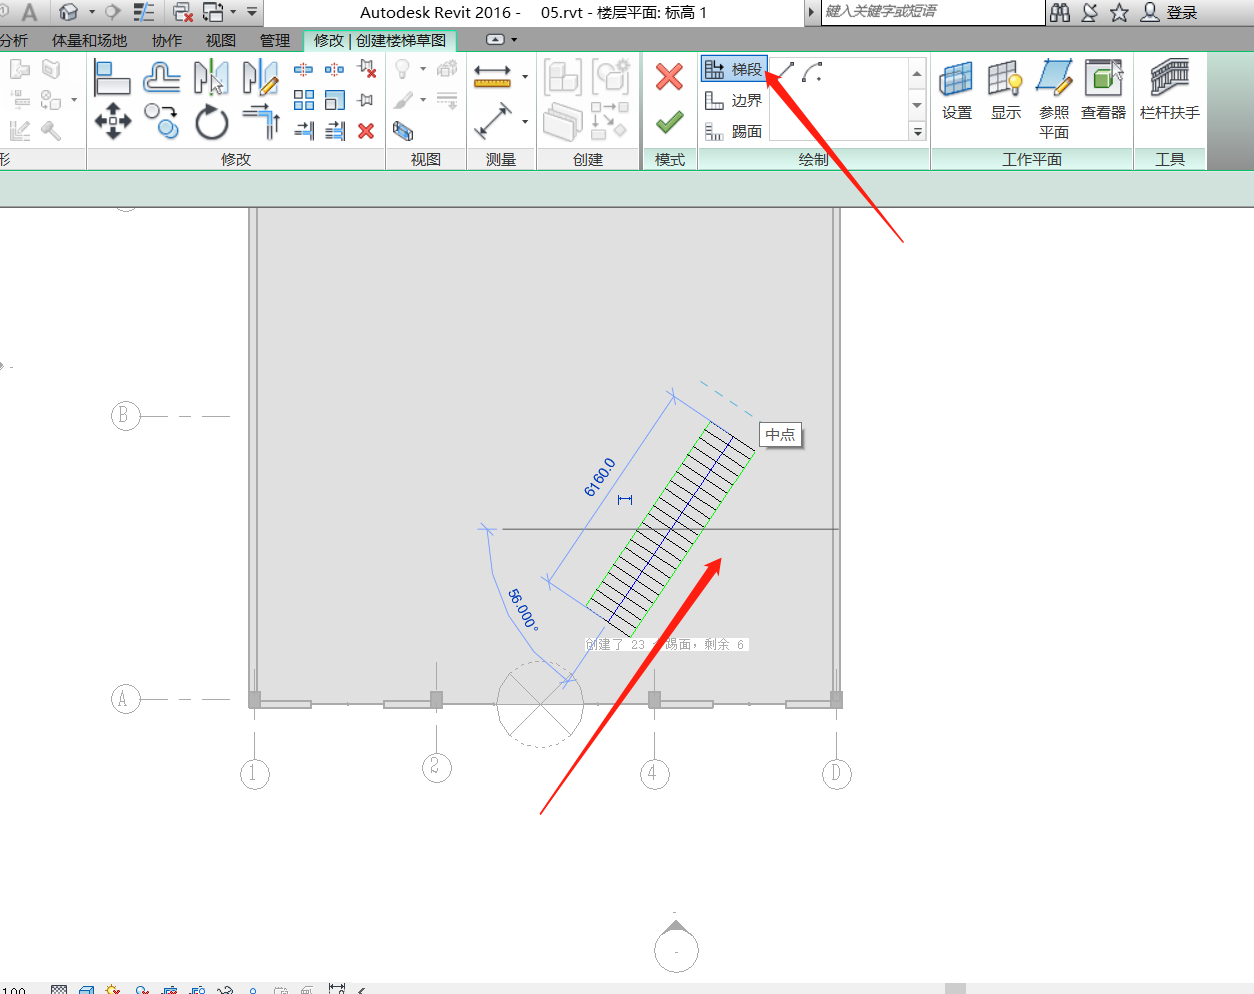The width and height of the screenshot is (1254, 994).
Task: Open the 体量和场地 ribbon tab
Action: click(x=89, y=40)
